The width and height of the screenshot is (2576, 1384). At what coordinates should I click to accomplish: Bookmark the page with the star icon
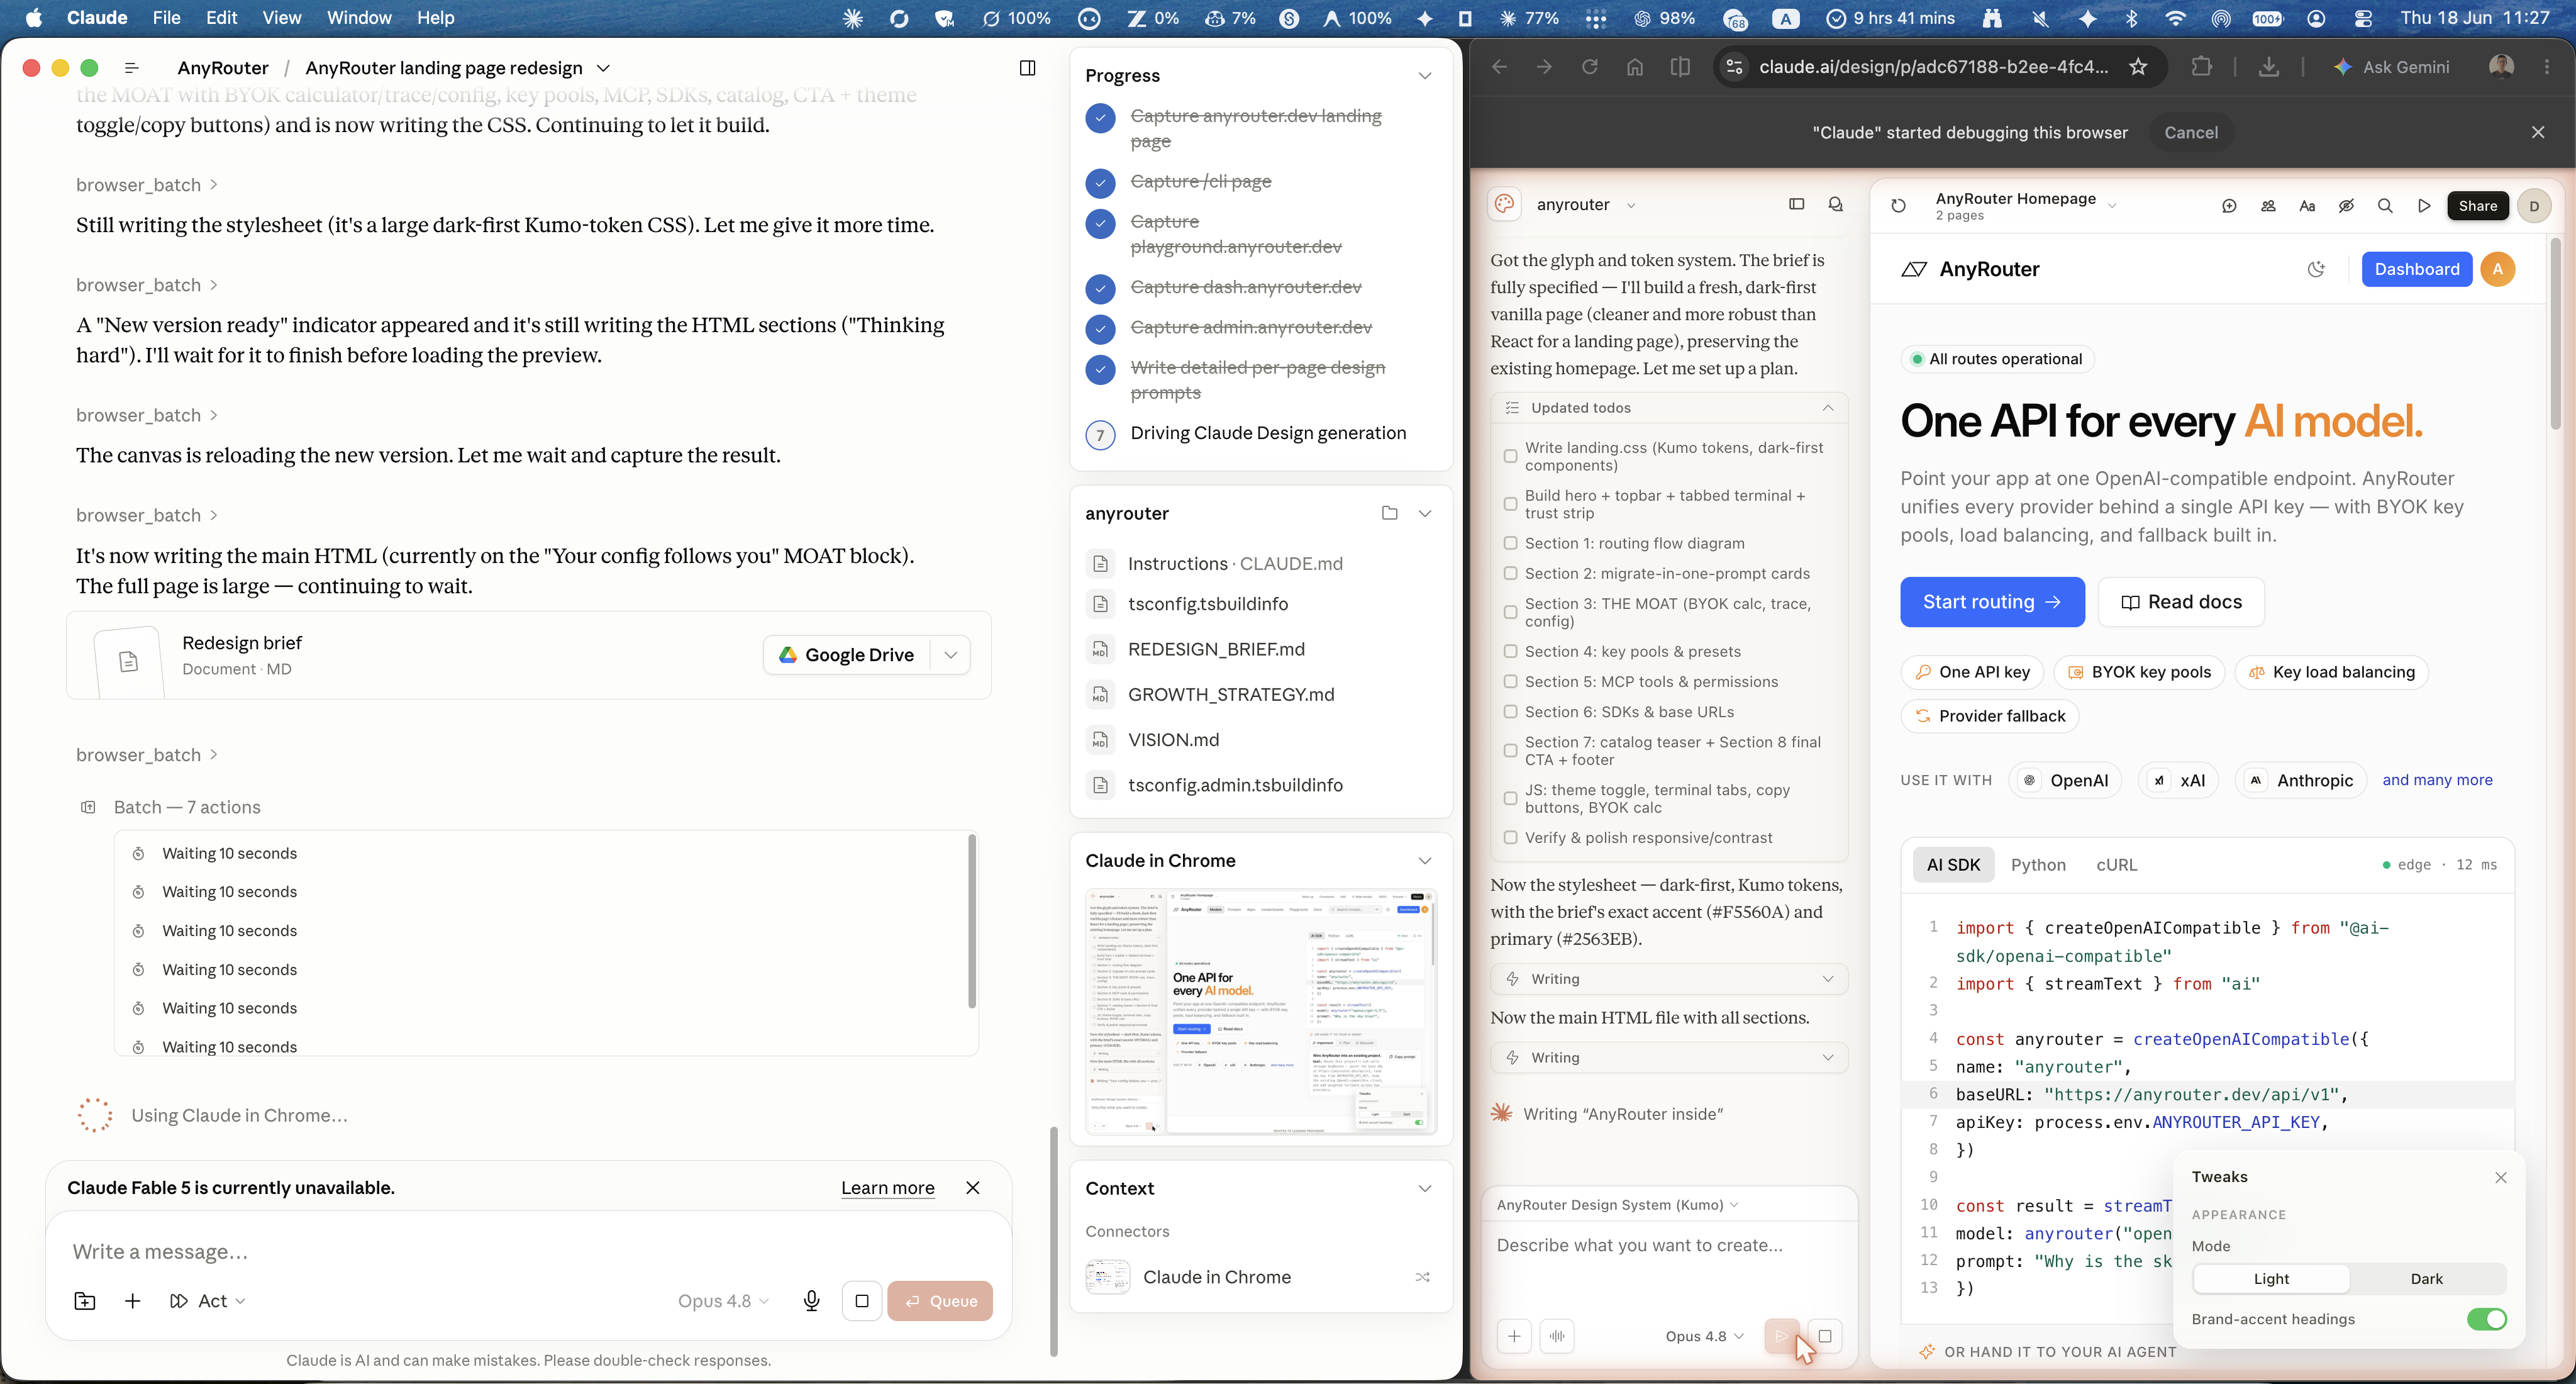point(2138,67)
